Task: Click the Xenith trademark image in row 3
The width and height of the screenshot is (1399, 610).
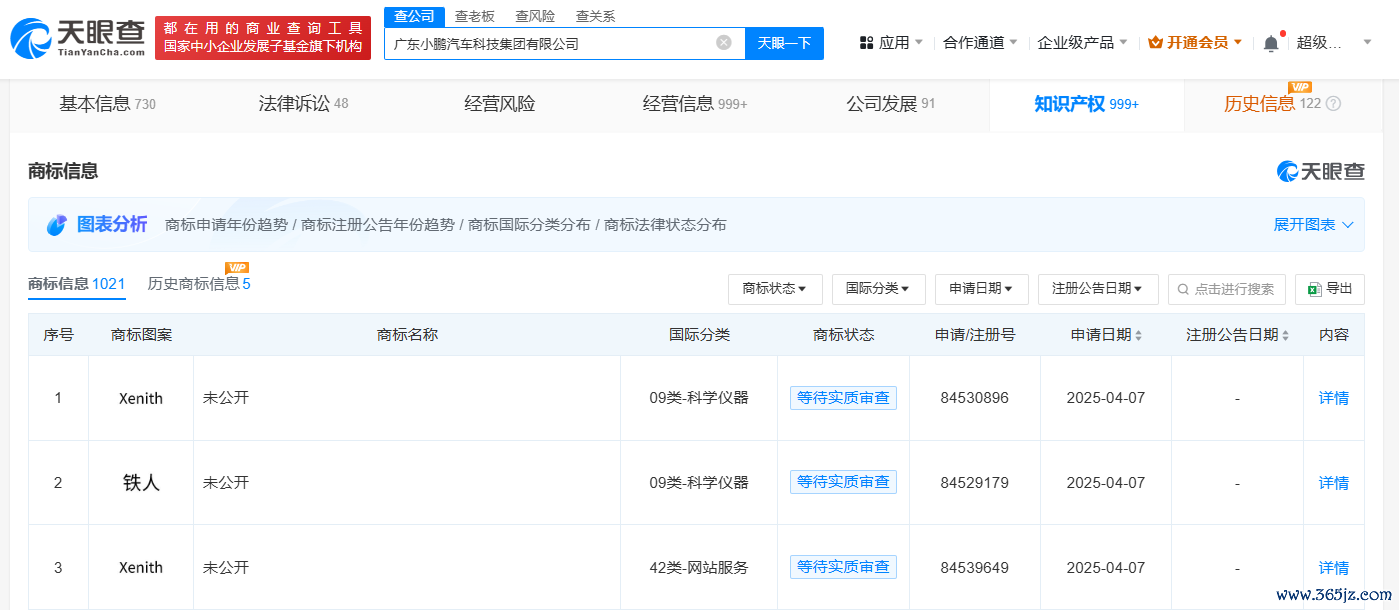Action: [x=141, y=568]
